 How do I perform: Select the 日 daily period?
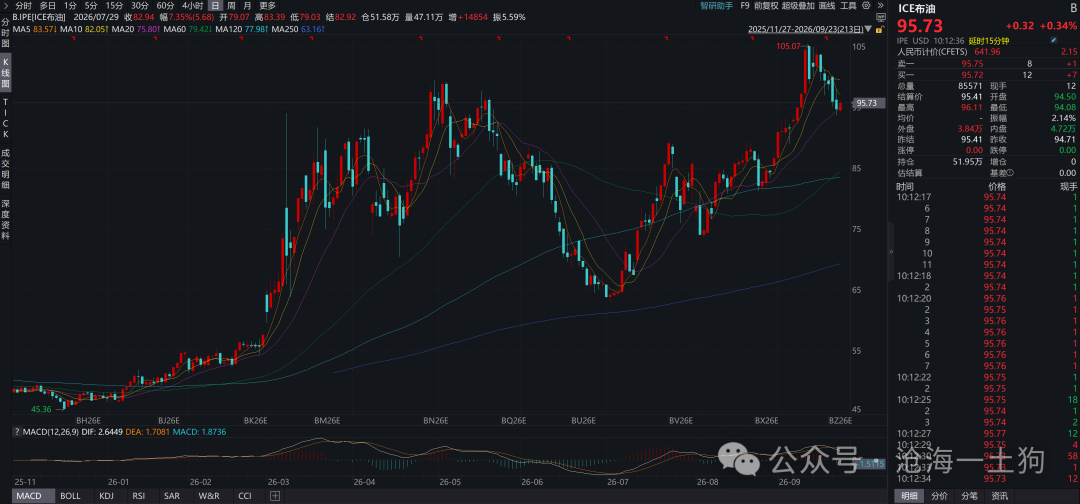point(215,5)
